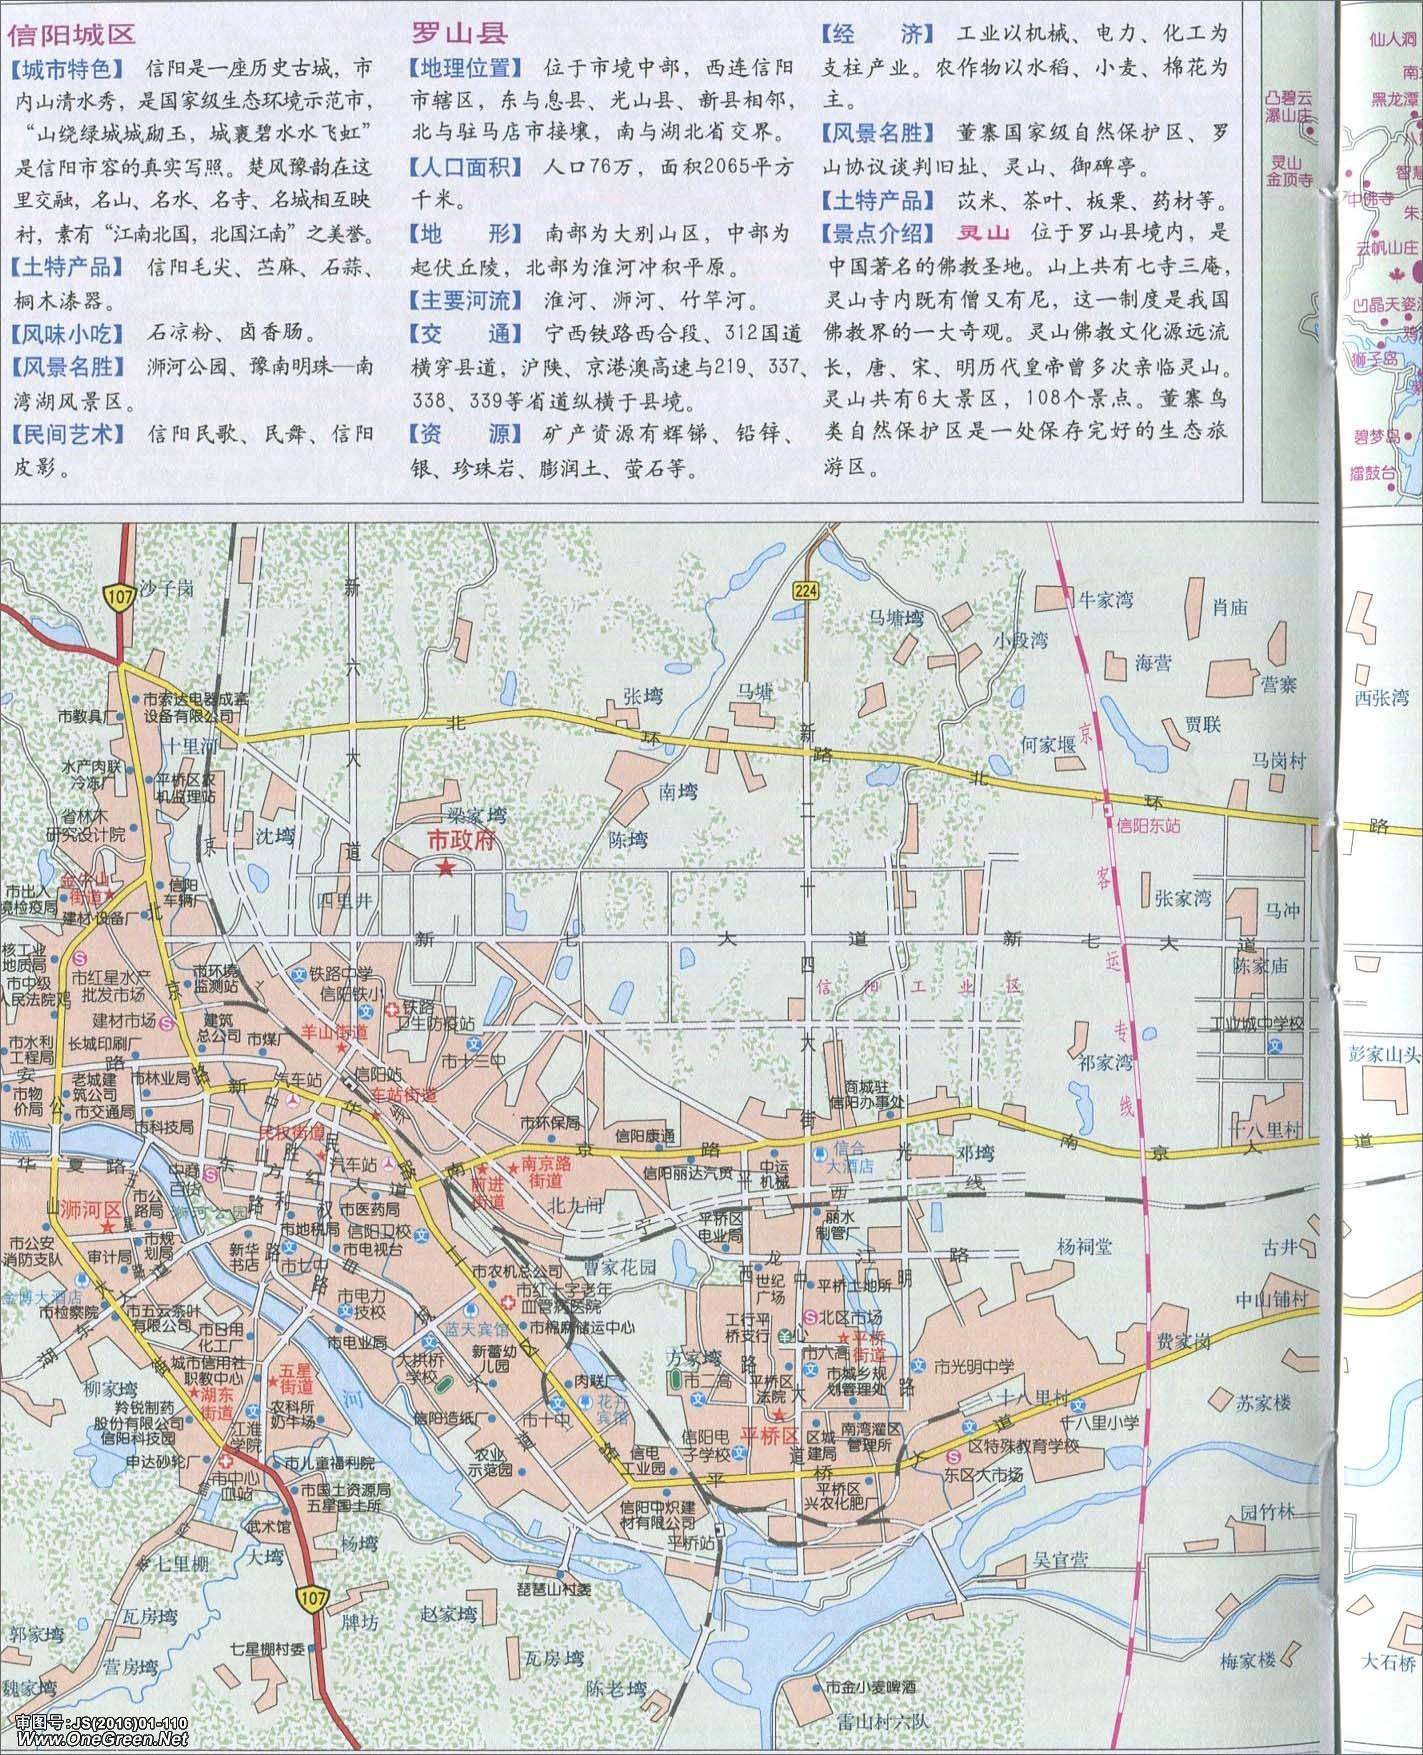Screen dimensions: 1423x1755
Task: Click the 【城市特色】 label
Action: (x=69, y=69)
